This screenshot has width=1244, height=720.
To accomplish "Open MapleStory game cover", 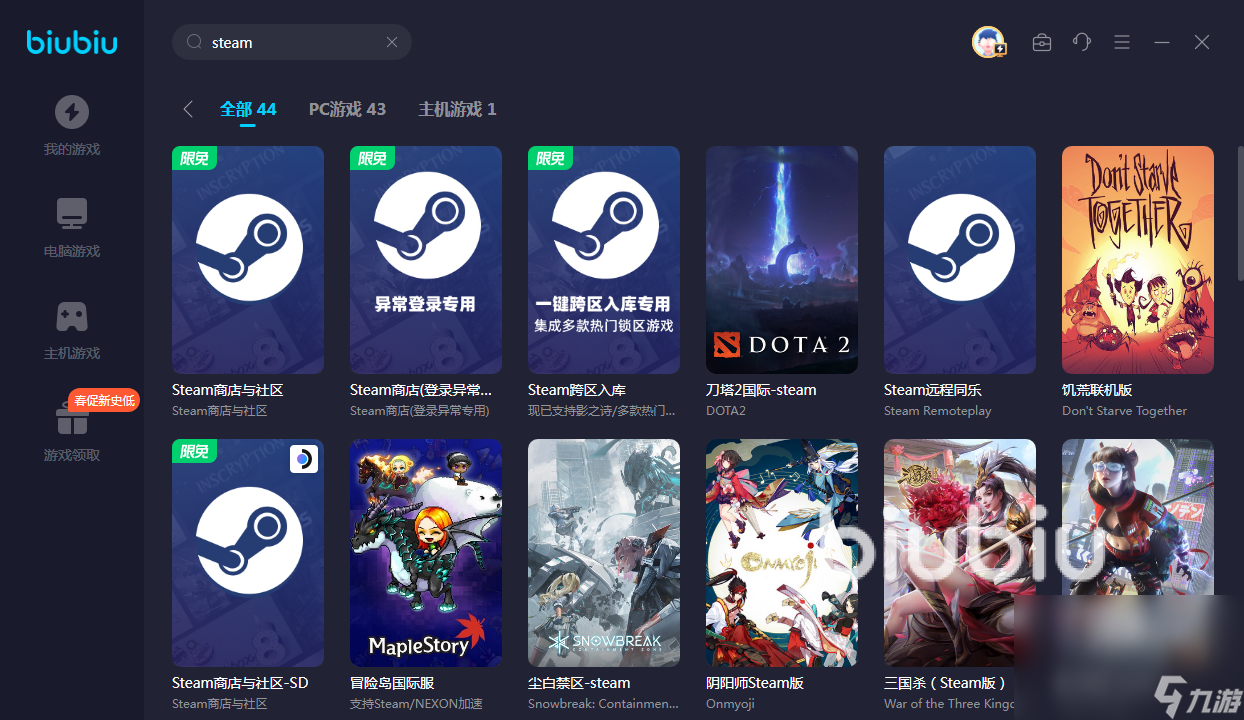I will [426, 553].
